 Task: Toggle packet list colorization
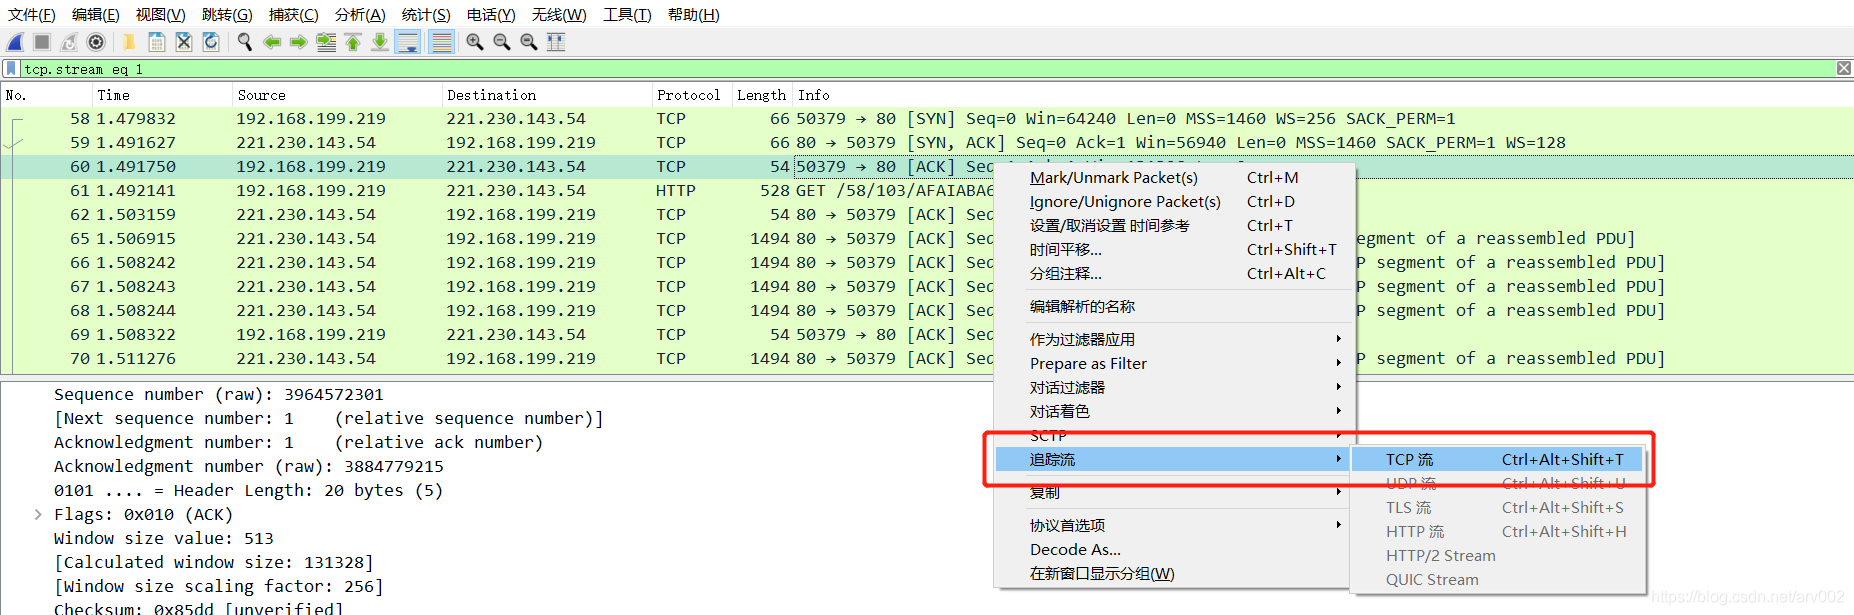click(x=441, y=42)
